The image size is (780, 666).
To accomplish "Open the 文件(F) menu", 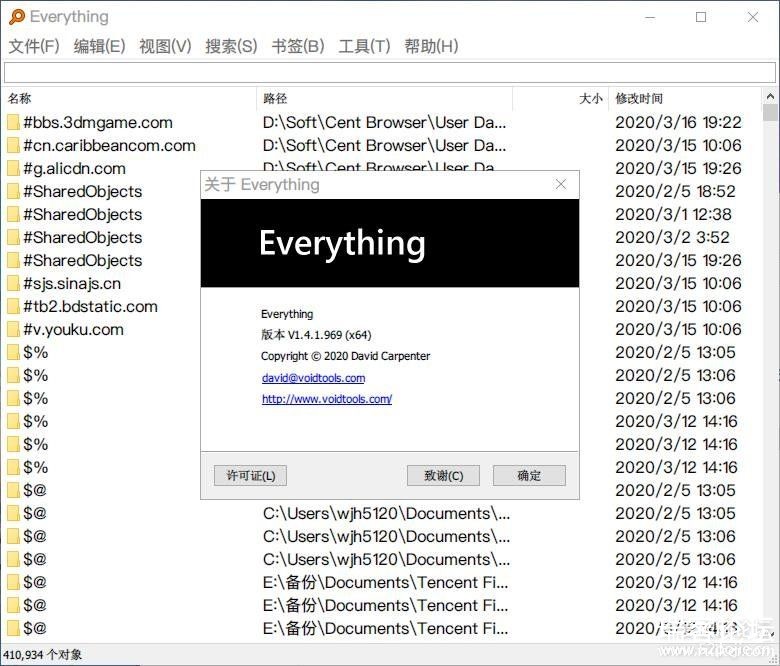I will tap(34, 46).
